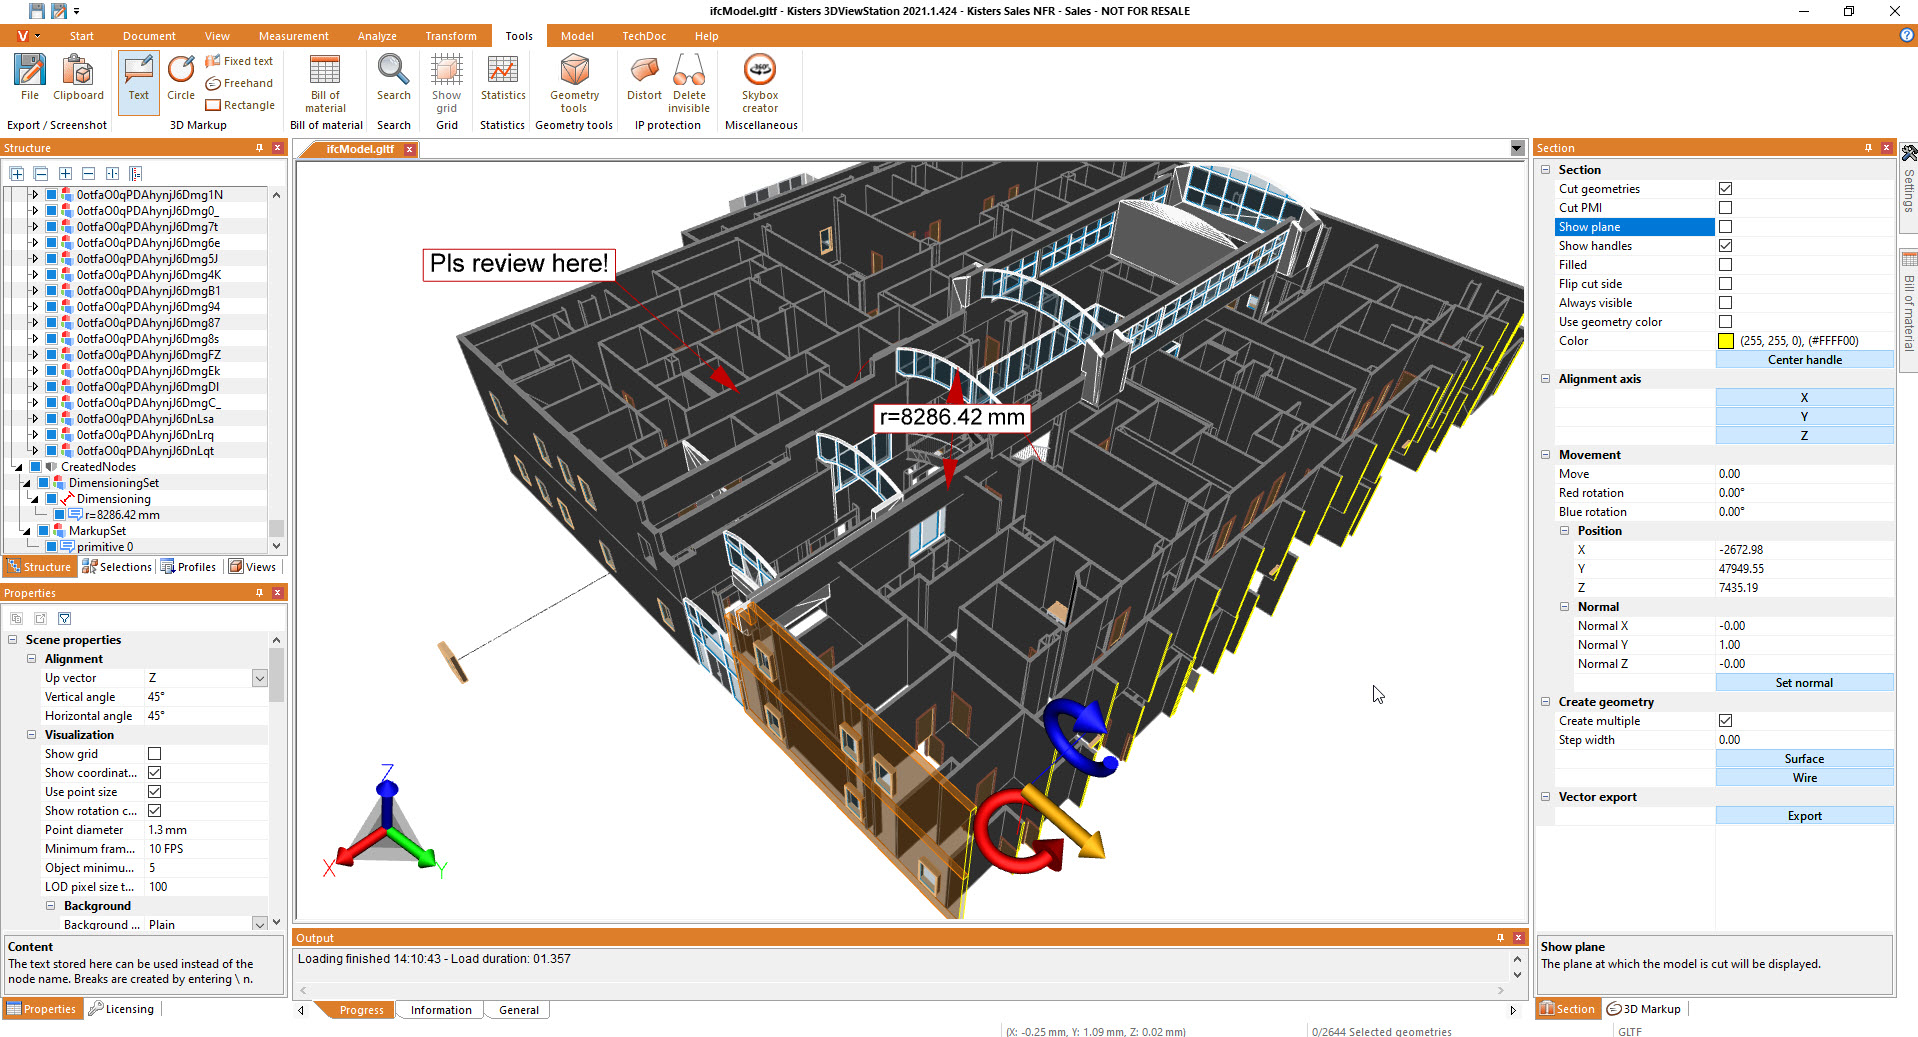Screen dimensions: 1918x1037
Task: Click the filter icon in Properties toolbar
Action: click(x=64, y=618)
